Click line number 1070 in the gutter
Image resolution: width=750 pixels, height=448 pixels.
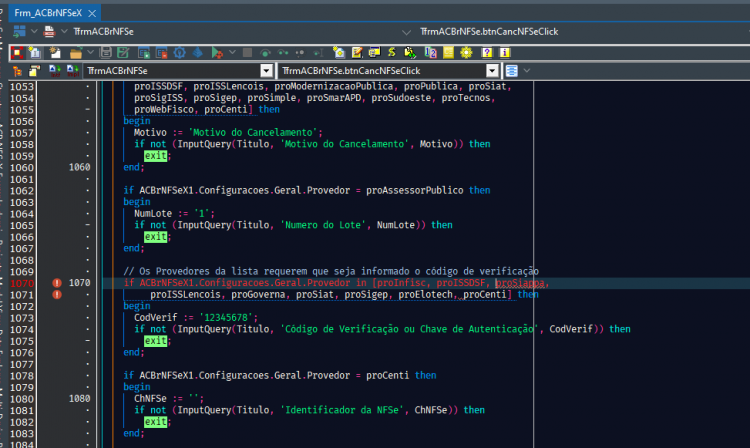click(22, 283)
